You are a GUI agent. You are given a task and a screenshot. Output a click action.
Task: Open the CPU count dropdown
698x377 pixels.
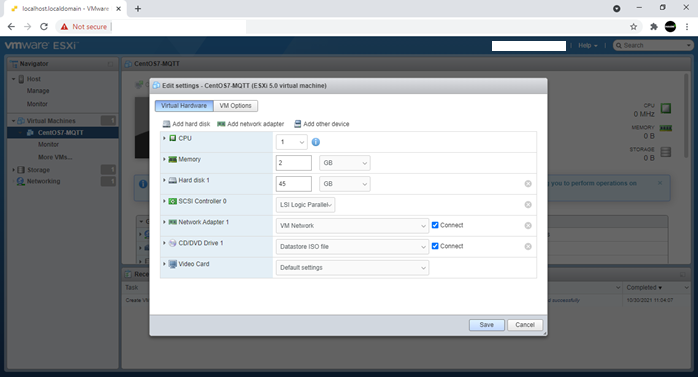pos(292,142)
